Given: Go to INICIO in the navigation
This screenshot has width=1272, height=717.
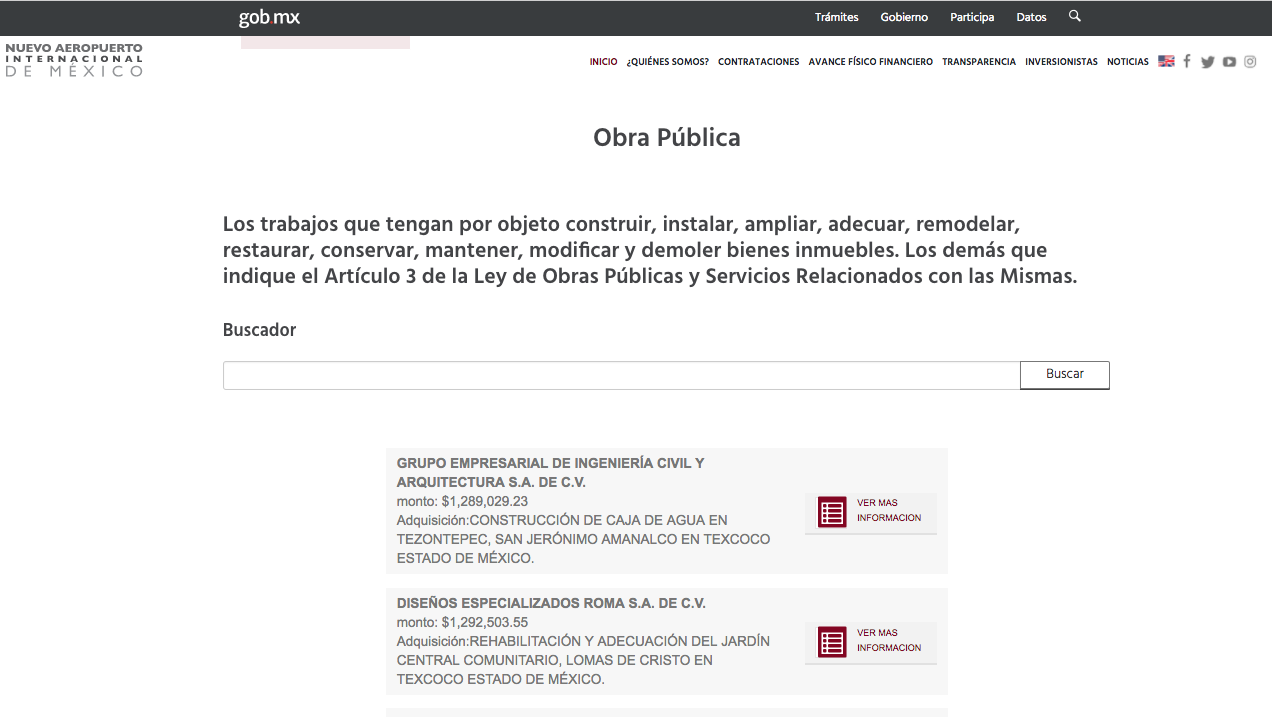Looking at the screenshot, I should (603, 62).
